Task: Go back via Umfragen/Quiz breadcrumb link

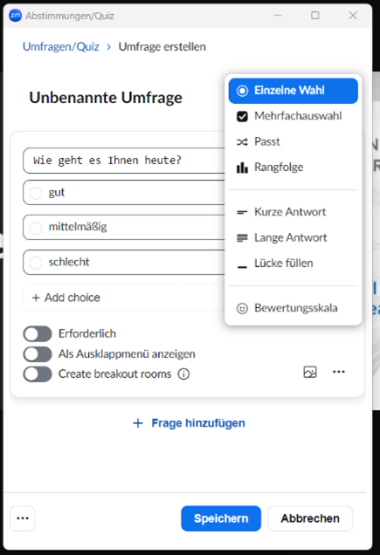Action: tap(61, 47)
